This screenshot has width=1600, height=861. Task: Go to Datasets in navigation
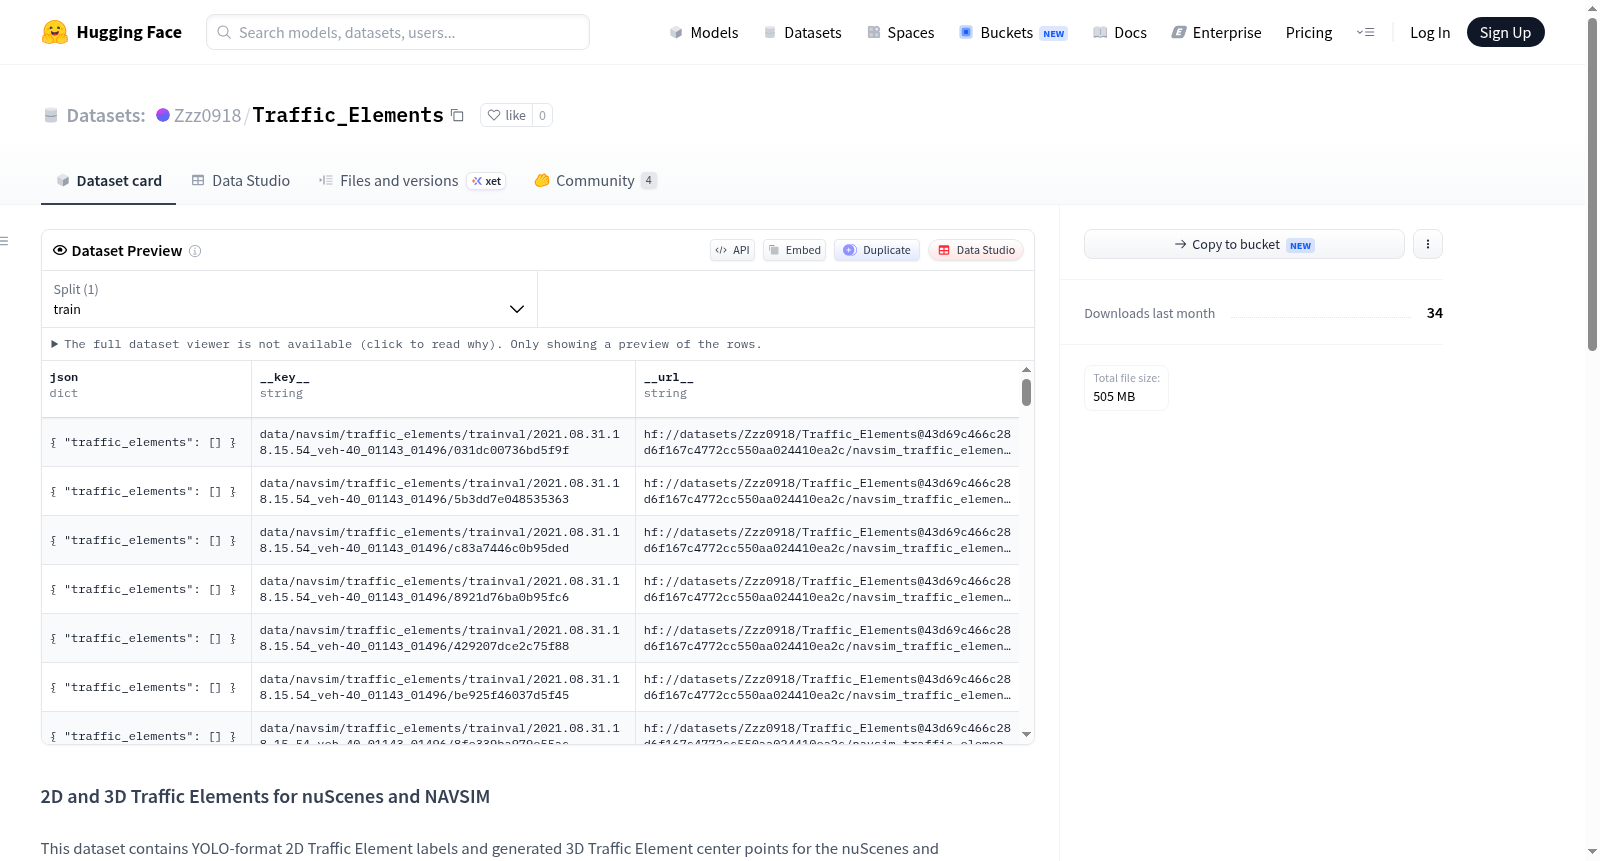pyautogui.click(x=802, y=33)
